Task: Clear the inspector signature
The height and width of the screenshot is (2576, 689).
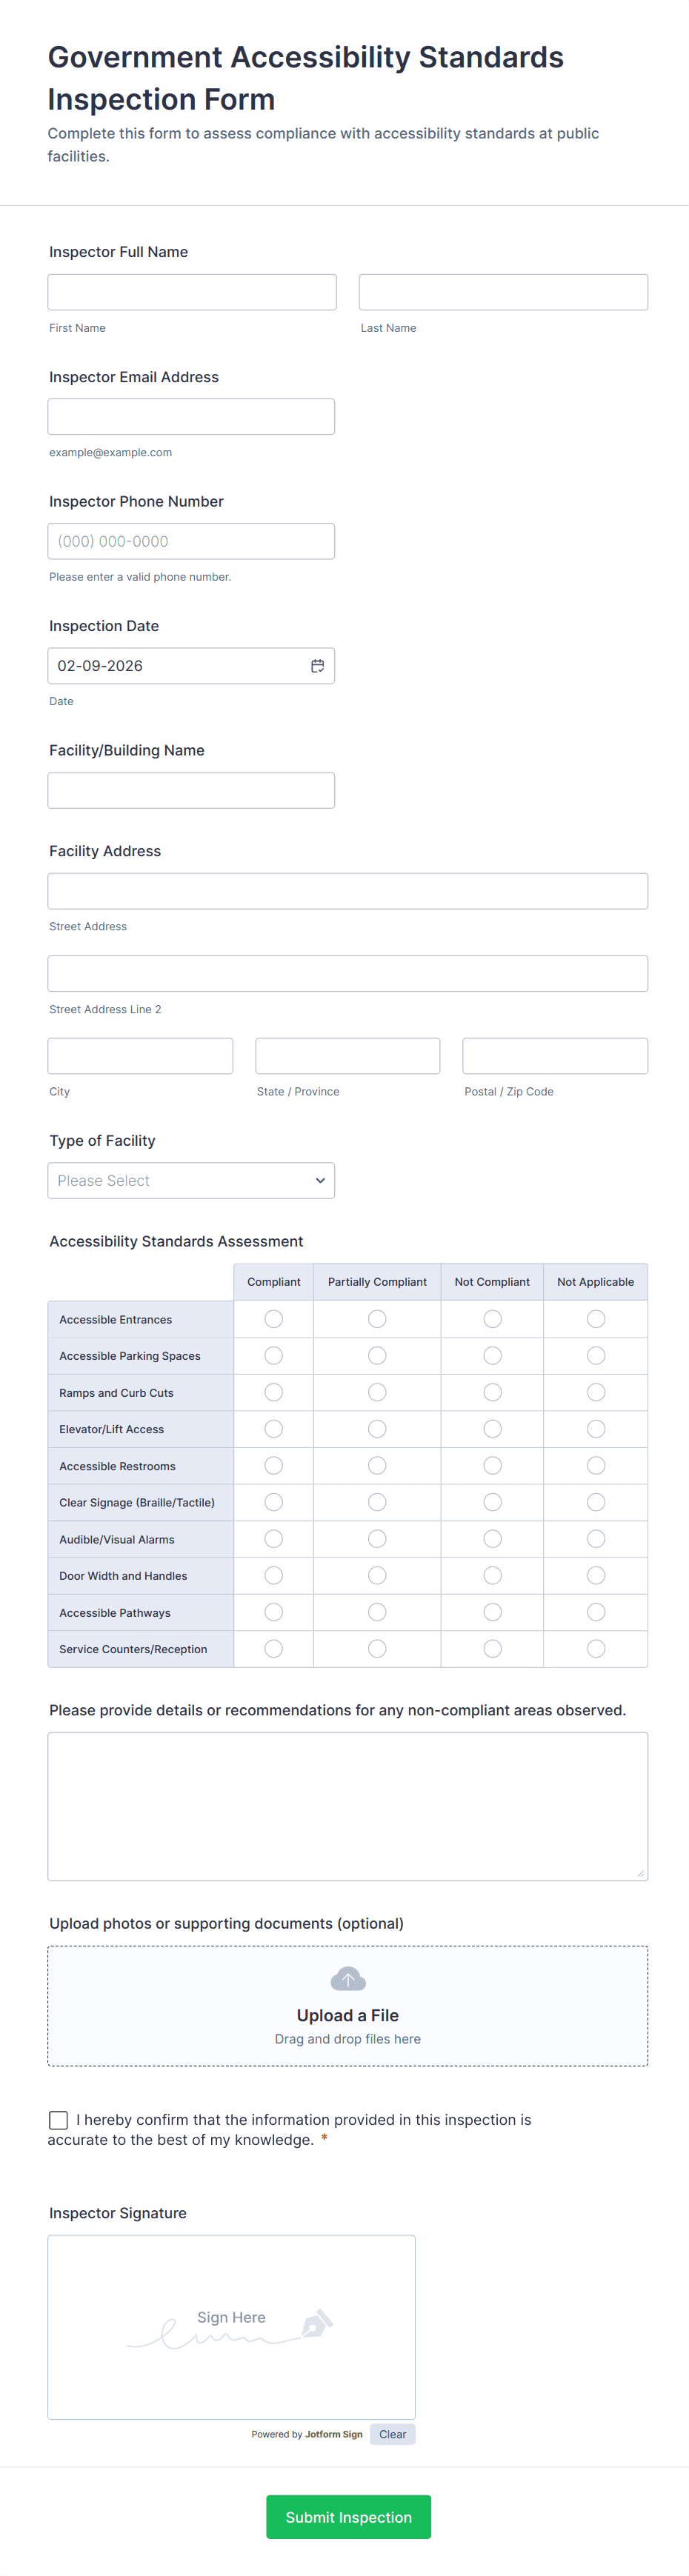Action: click(392, 2434)
